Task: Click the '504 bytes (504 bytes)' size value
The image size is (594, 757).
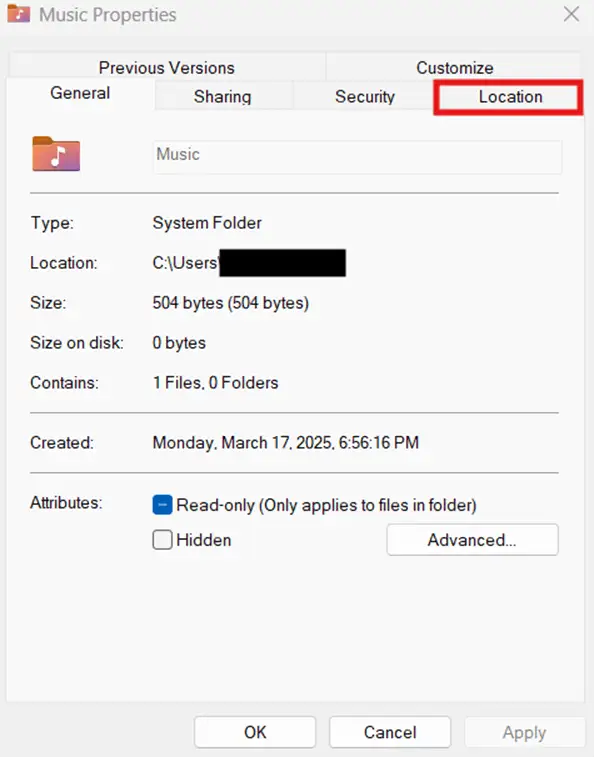Action: pos(230,303)
